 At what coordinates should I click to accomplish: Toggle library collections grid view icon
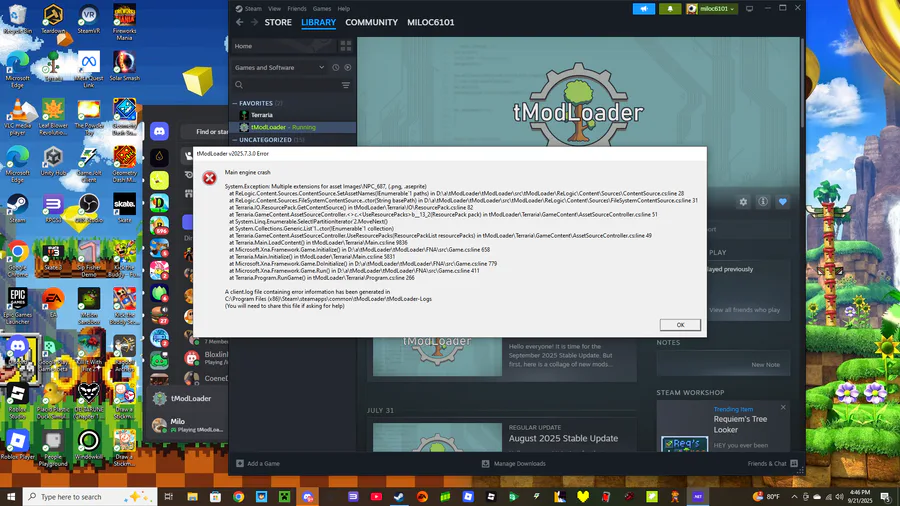(x=346, y=46)
